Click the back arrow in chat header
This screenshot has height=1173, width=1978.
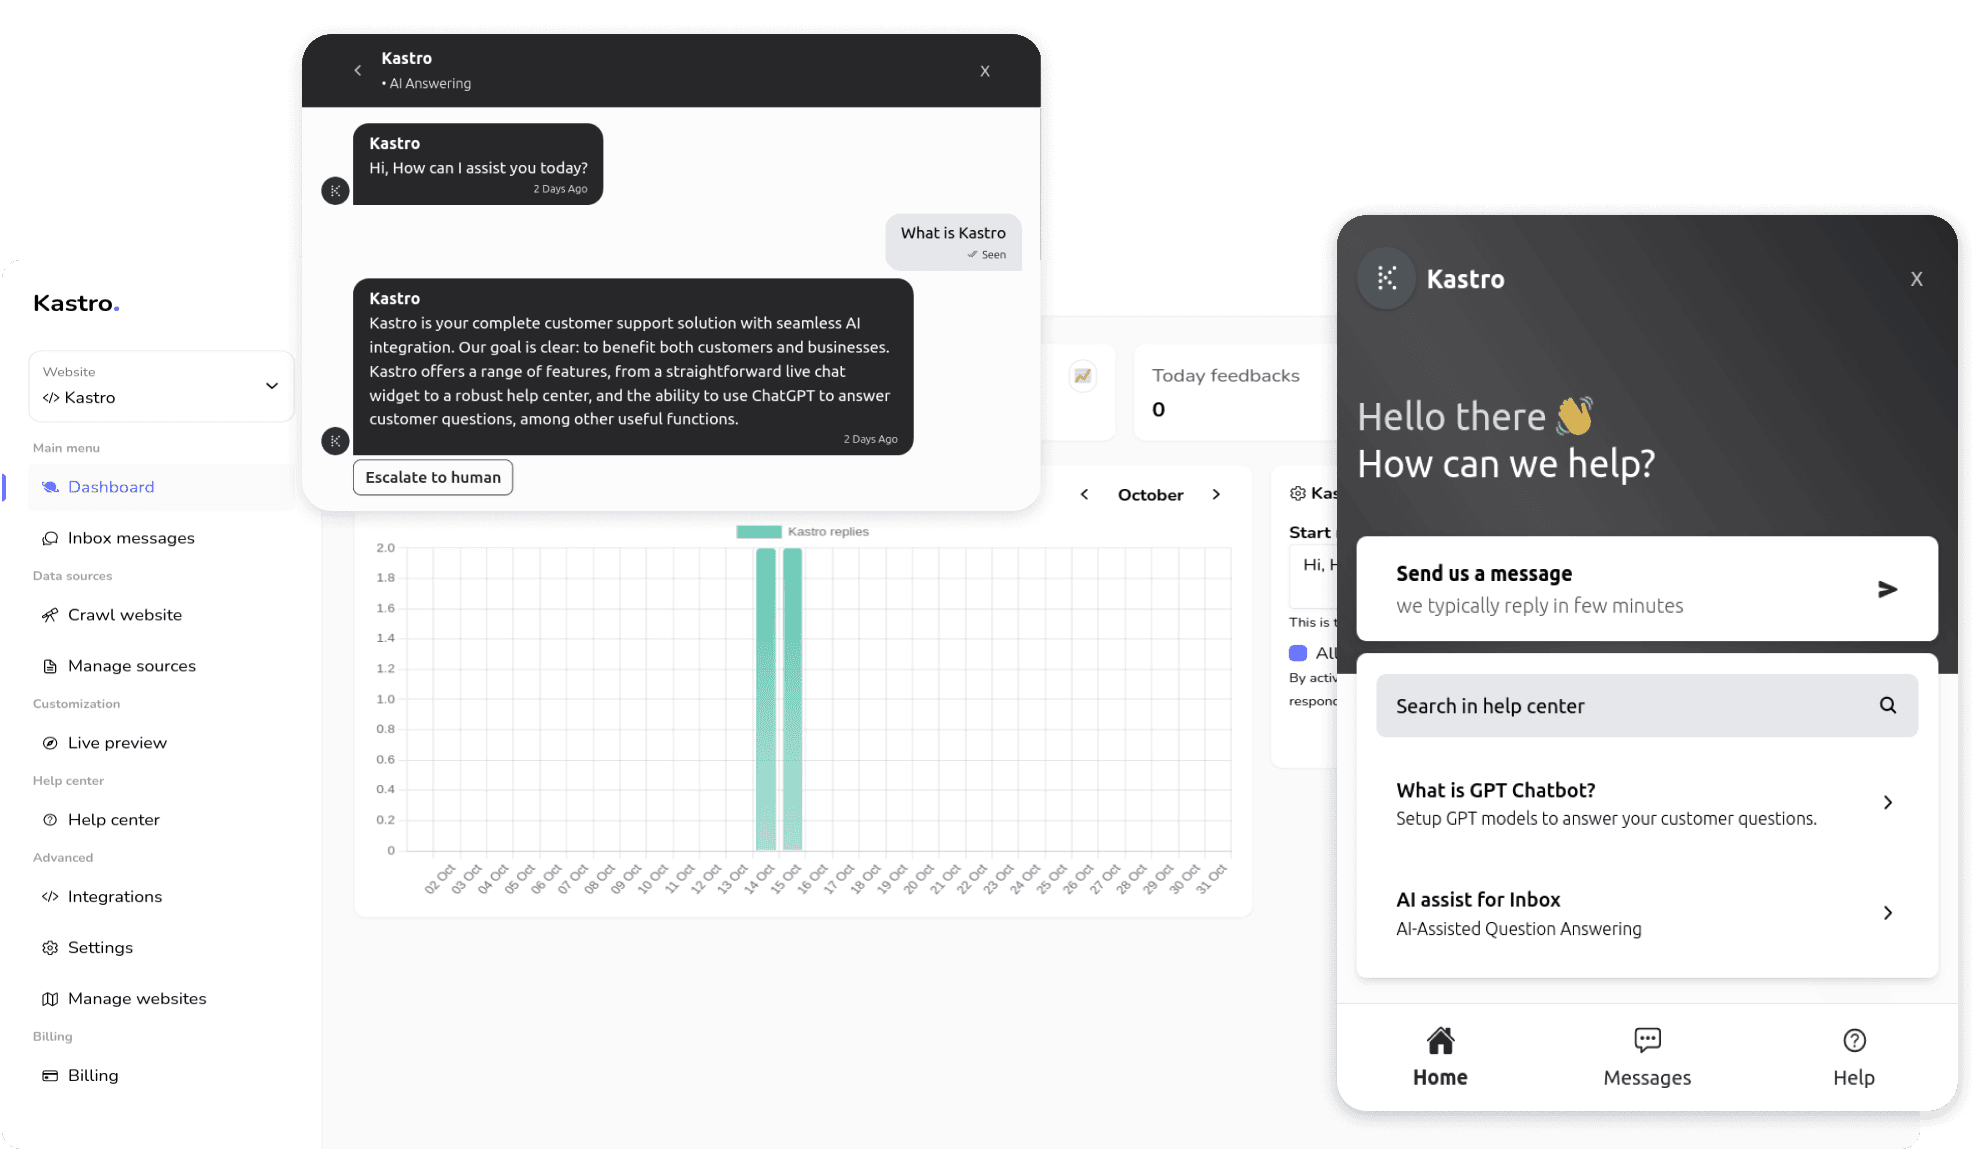coord(358,70)
